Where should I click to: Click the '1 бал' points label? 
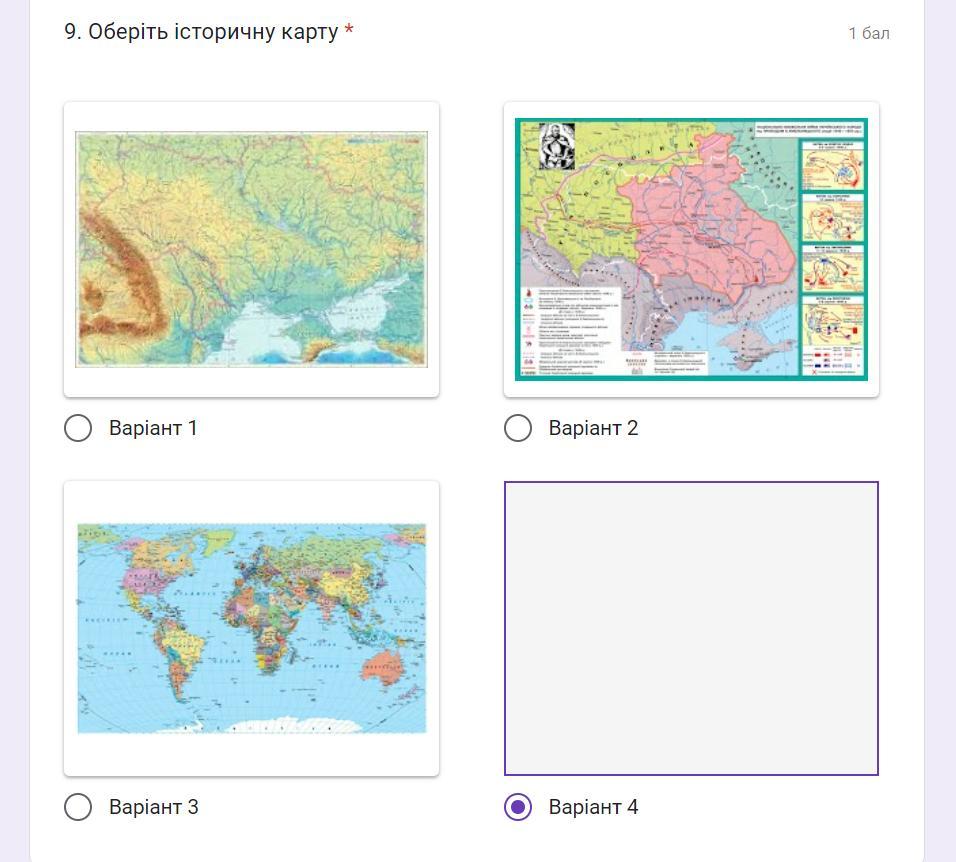click(868, 33)
